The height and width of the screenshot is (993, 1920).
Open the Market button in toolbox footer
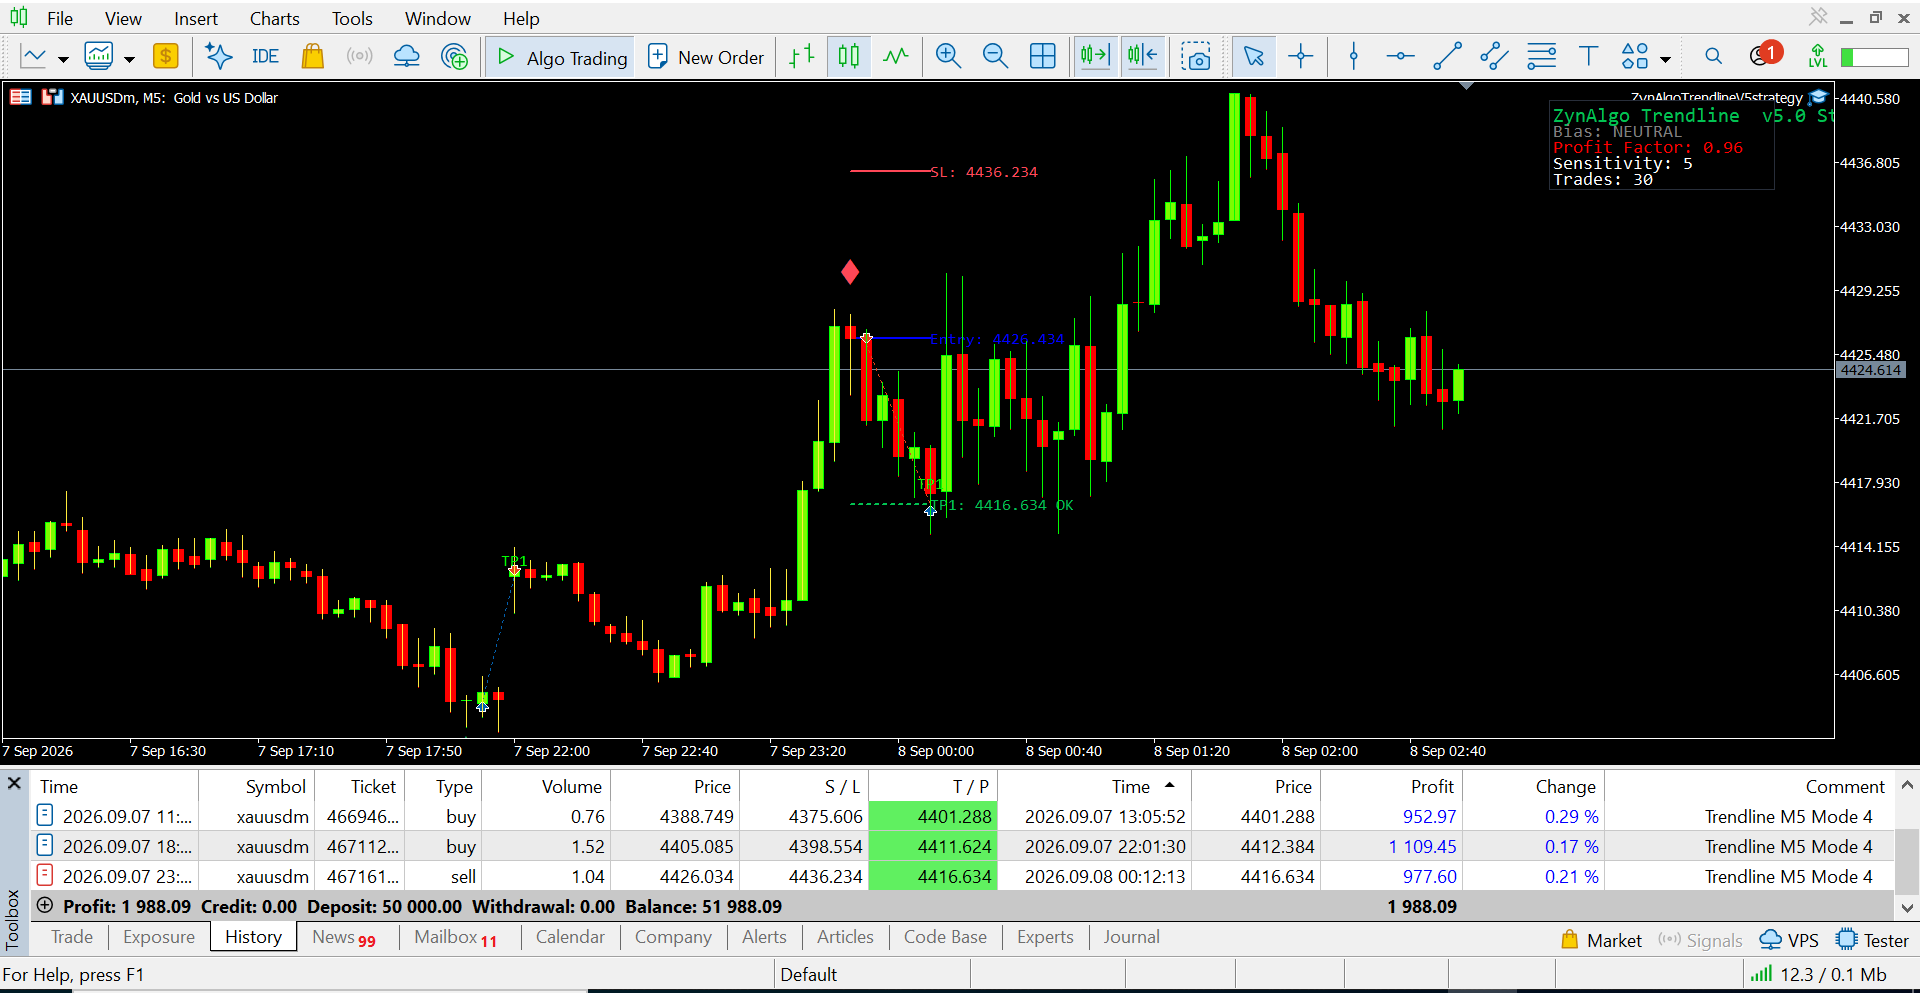click(x=1601, y=940)
